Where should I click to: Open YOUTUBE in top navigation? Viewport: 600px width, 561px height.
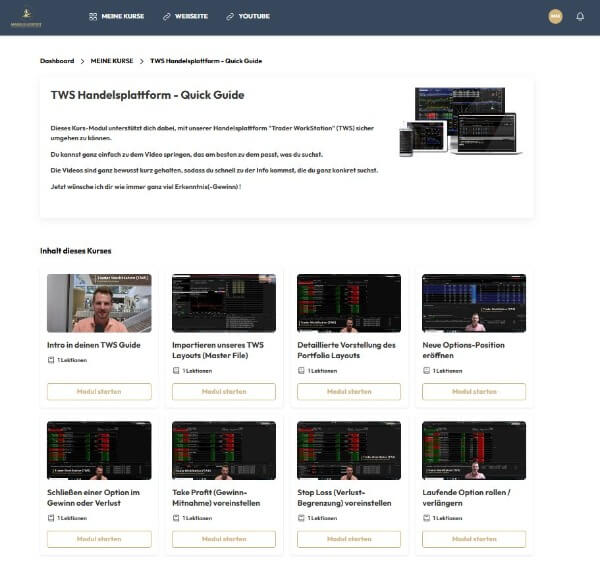pos(254,17)
